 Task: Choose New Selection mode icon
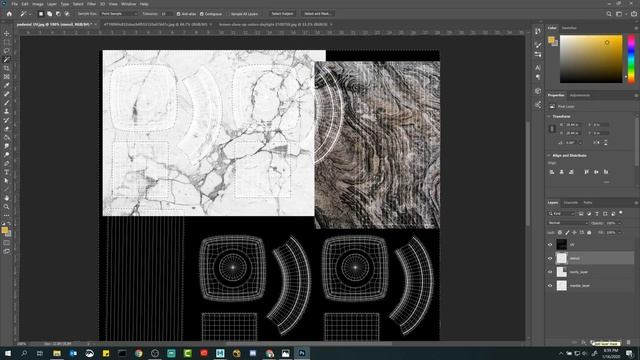[x=41, y=14]
